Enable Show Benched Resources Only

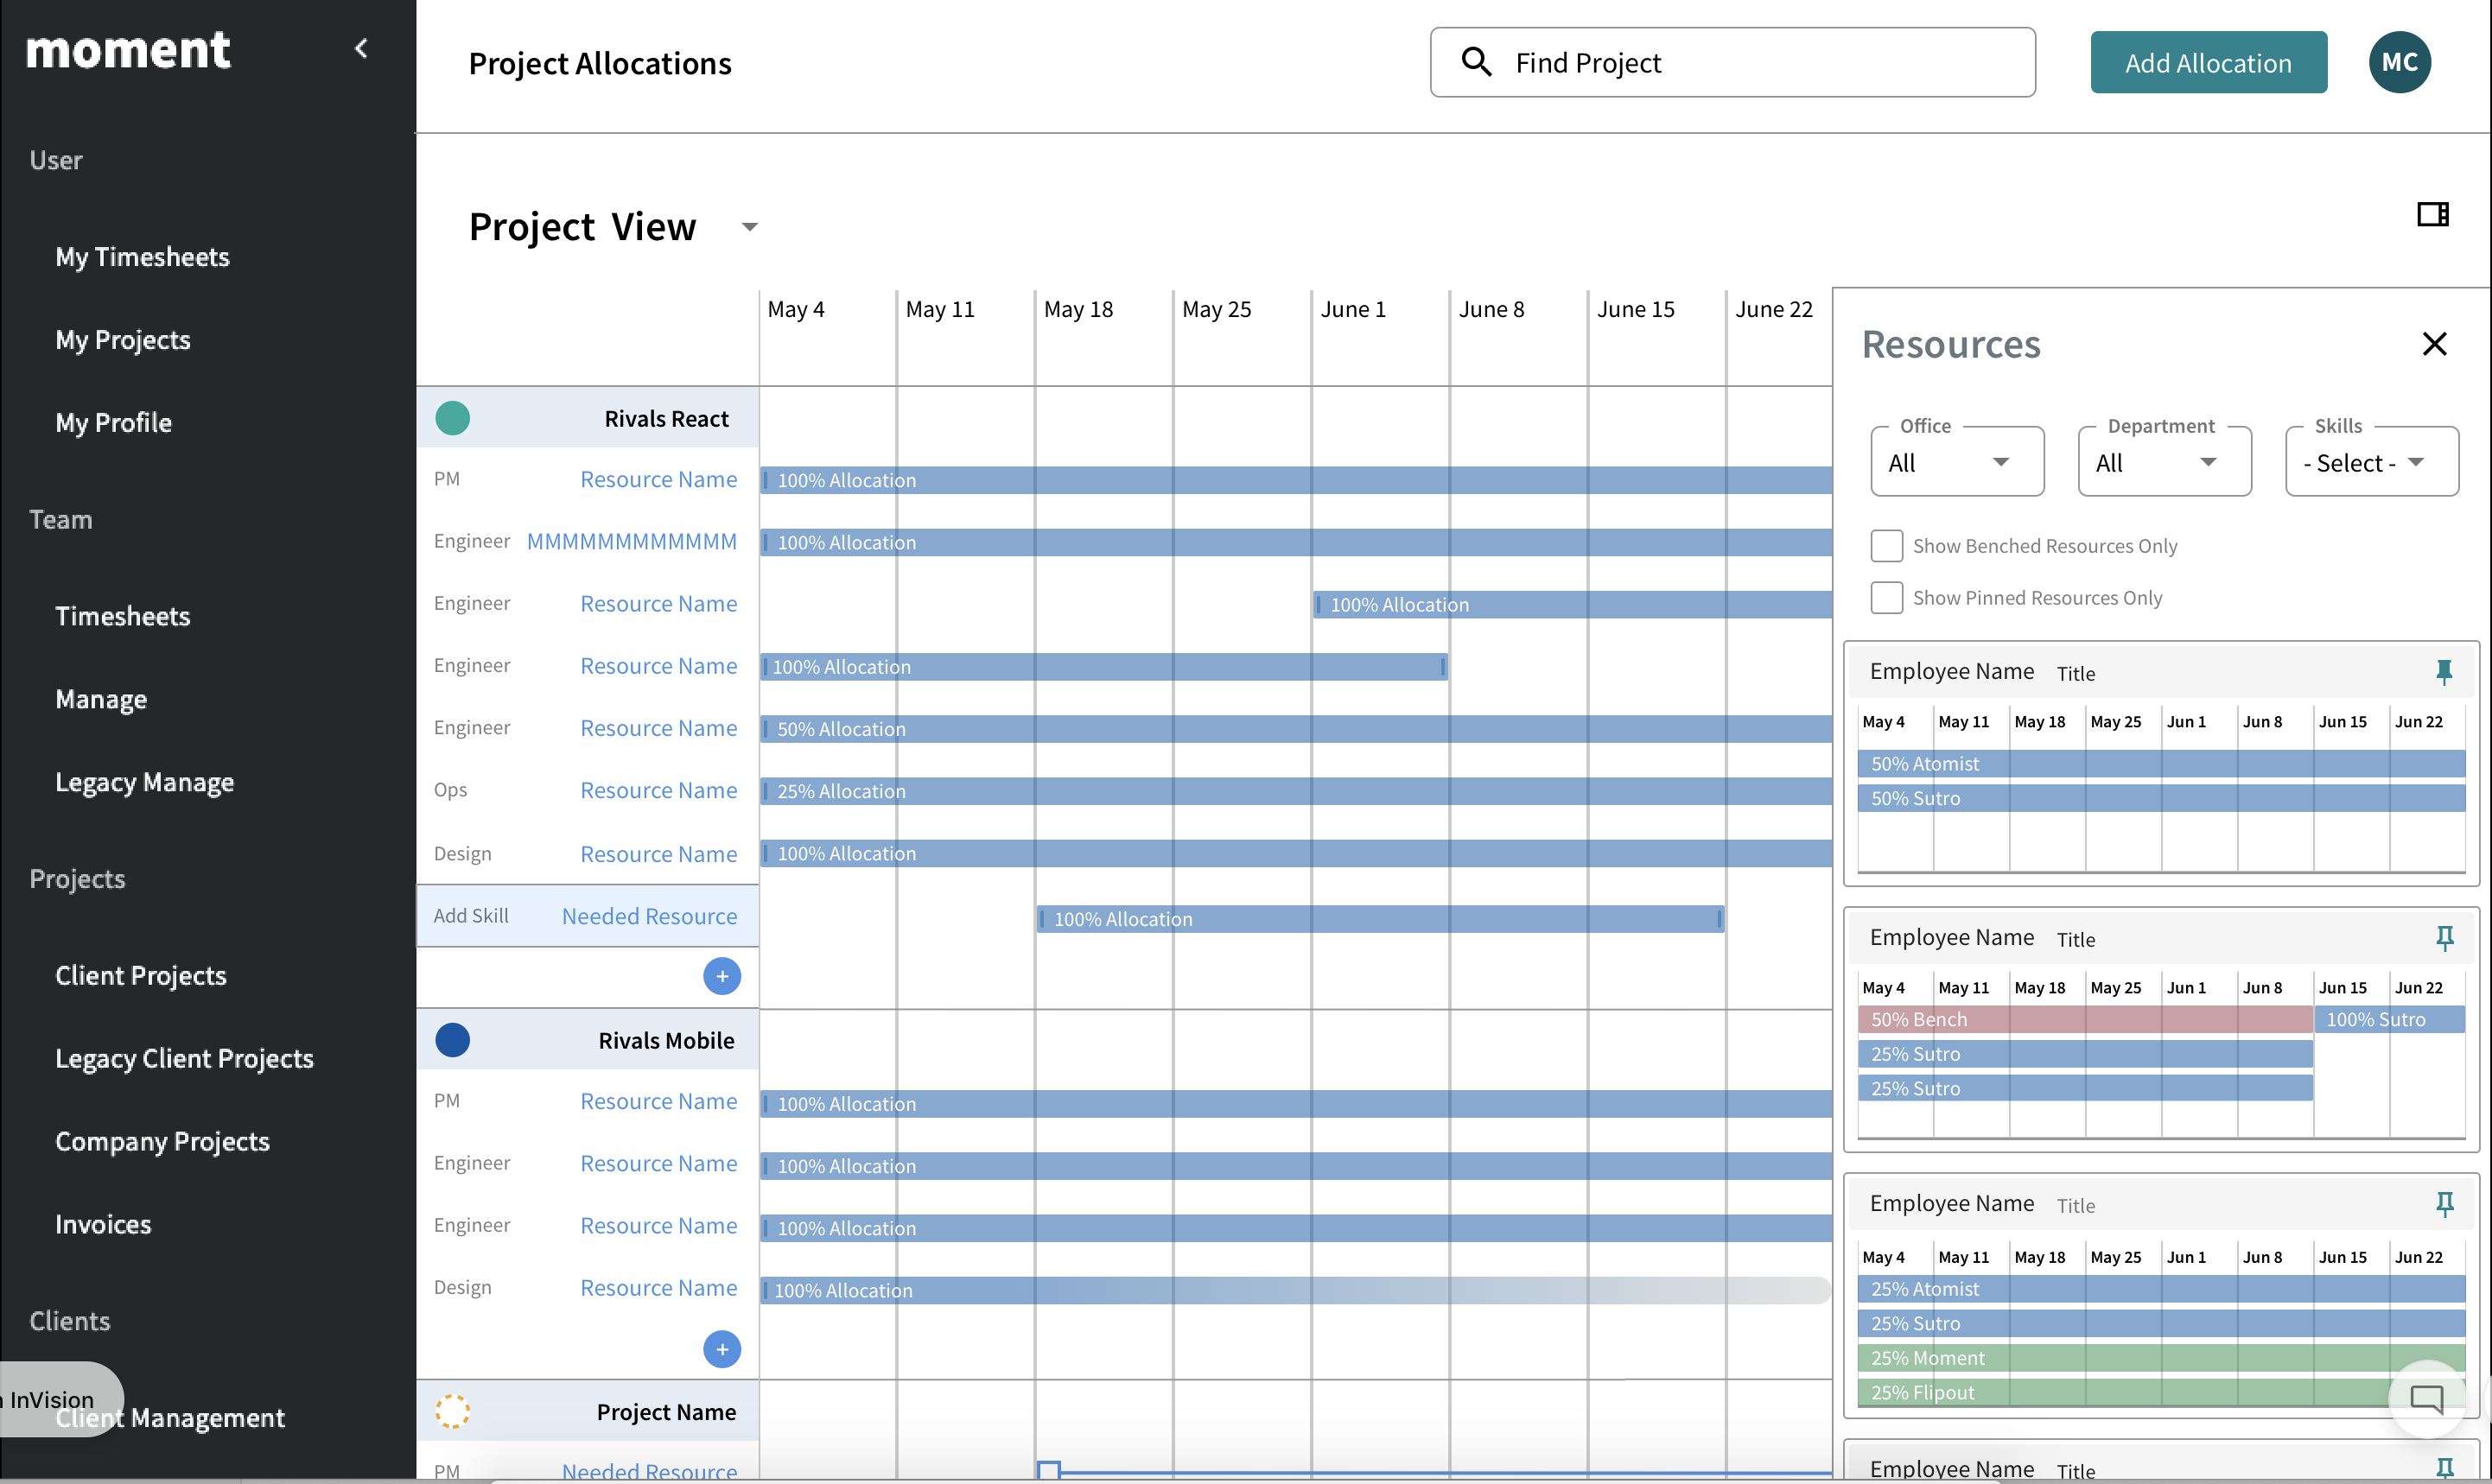pyautogui.click(x=1886, y=546)
